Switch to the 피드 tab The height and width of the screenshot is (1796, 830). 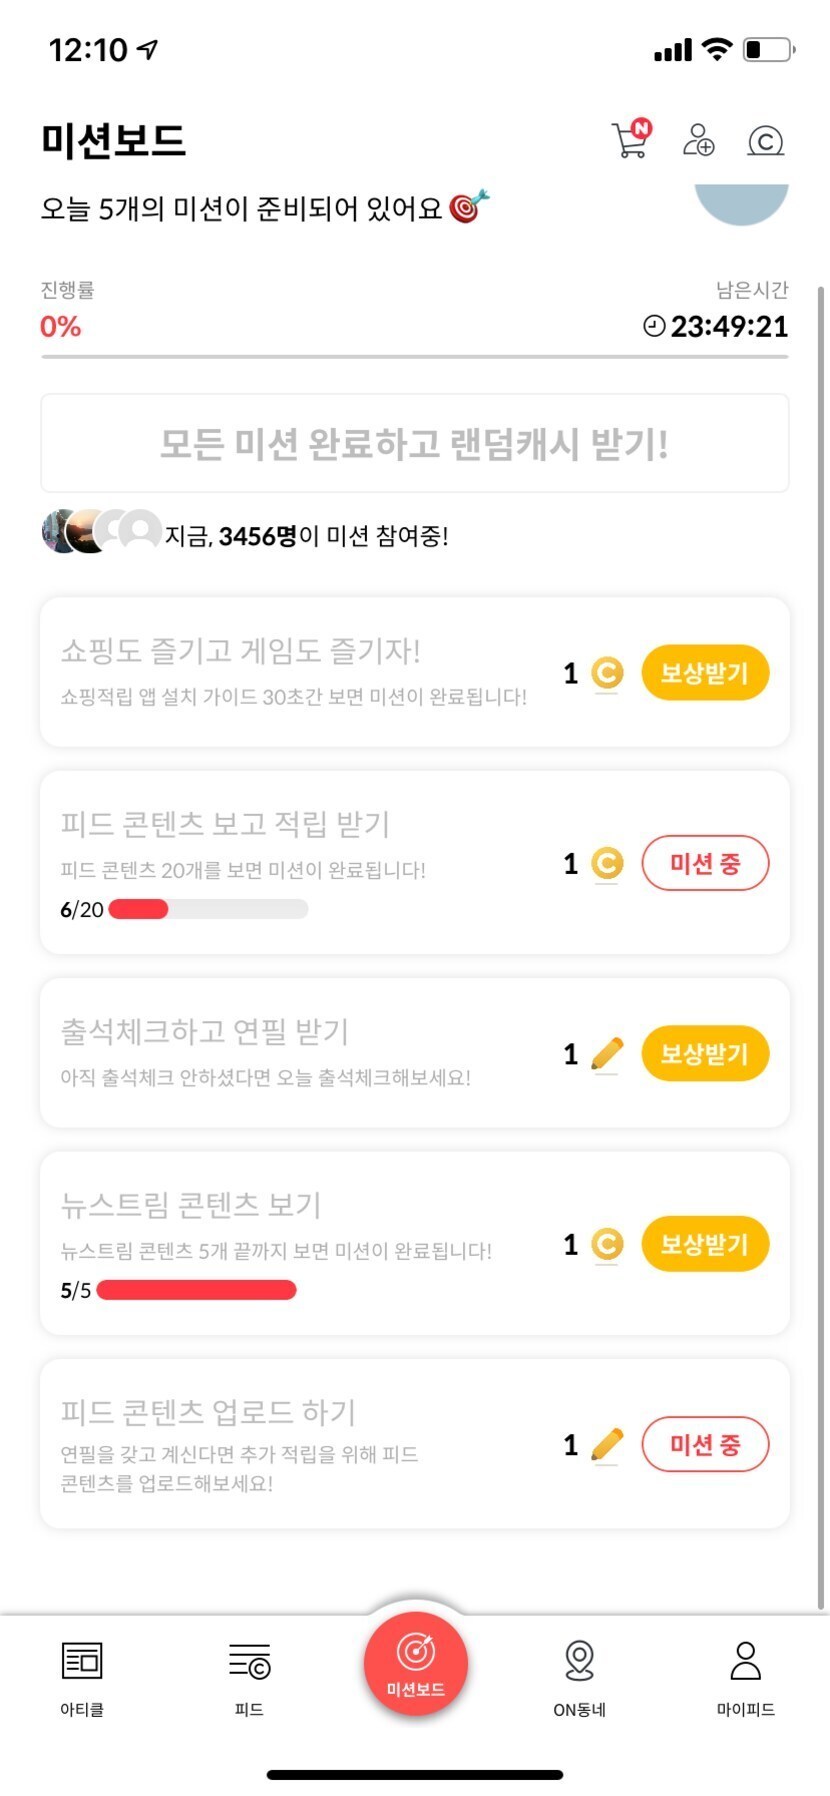coord(249,1679)
